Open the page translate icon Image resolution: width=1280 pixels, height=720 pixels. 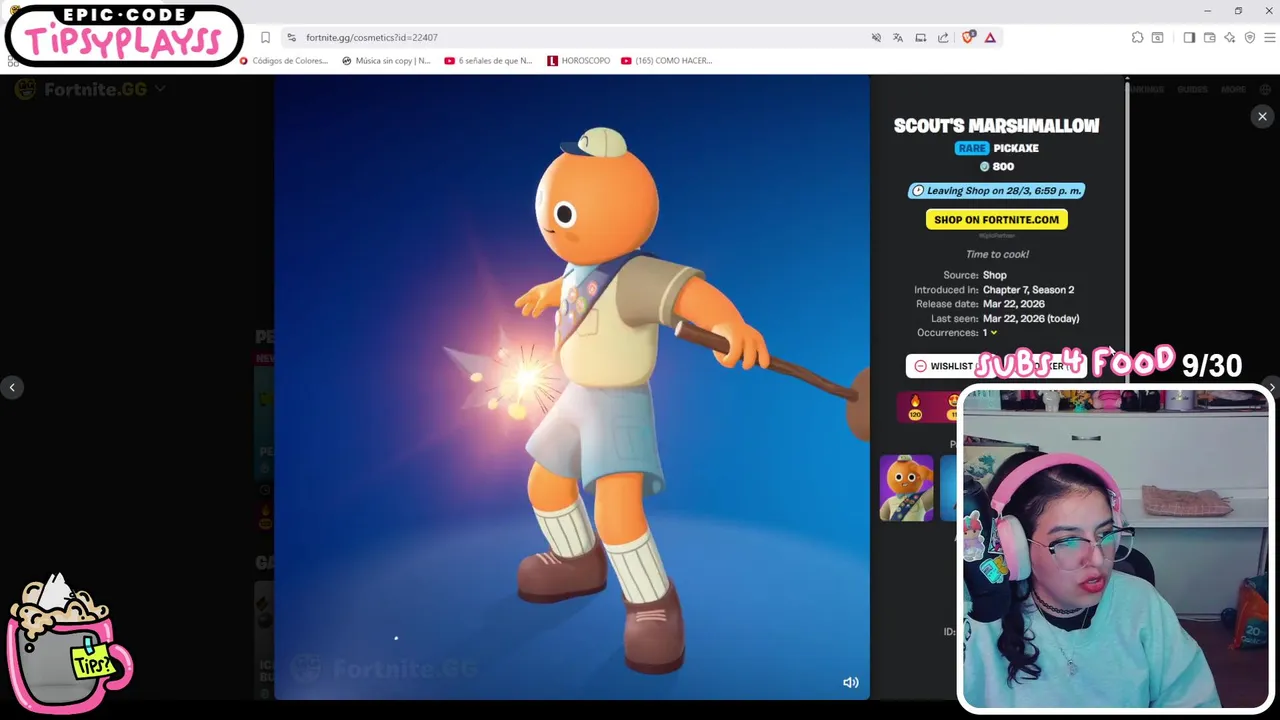(x=898, y=37)
